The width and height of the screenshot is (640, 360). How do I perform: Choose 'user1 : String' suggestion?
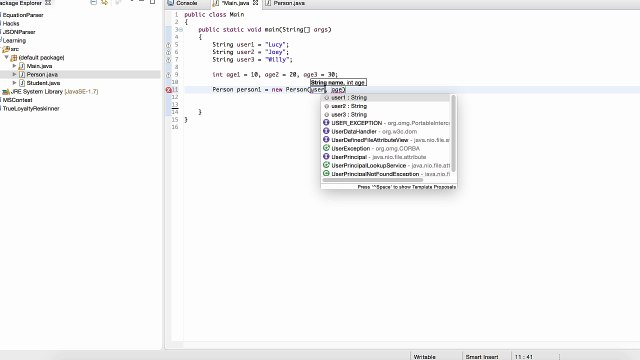click(x=386, y=98)
